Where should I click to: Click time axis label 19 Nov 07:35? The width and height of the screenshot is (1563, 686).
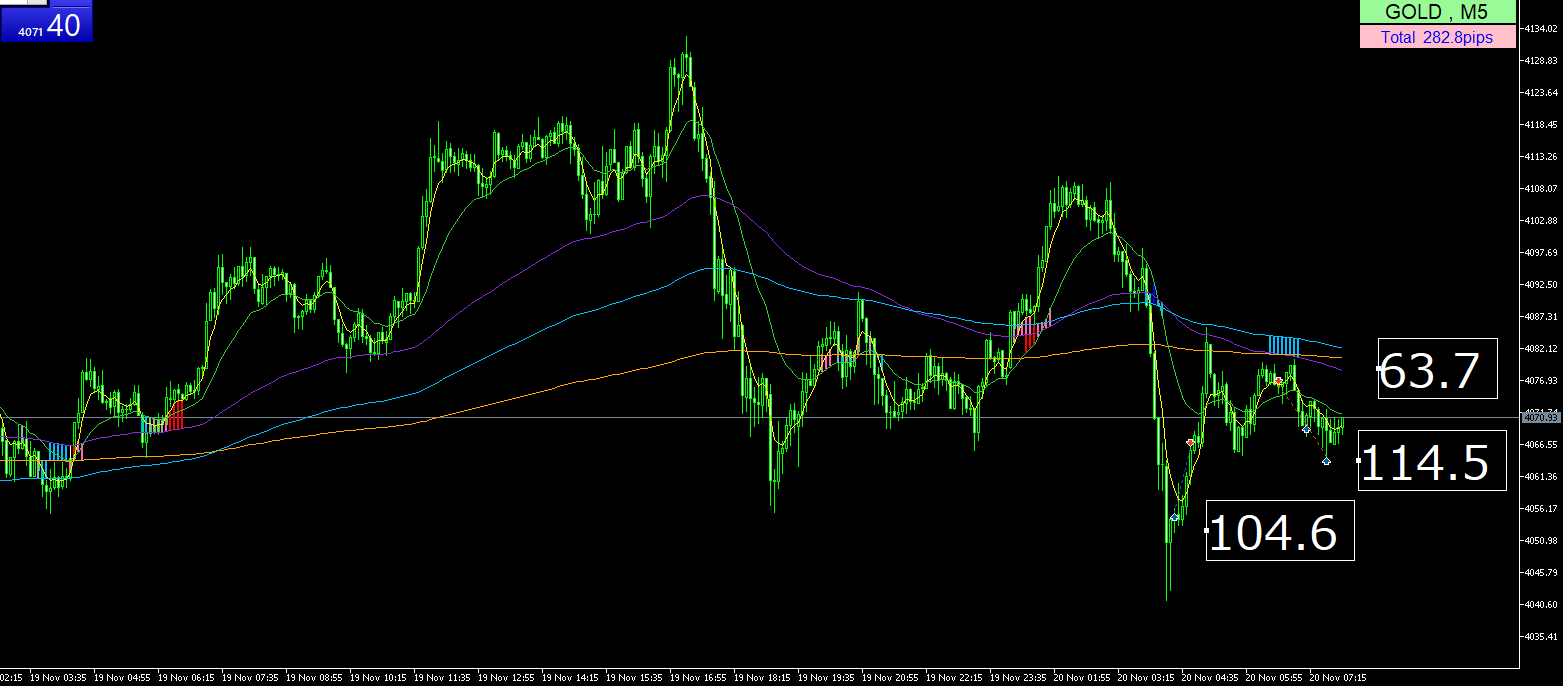(x=250, y=677)
